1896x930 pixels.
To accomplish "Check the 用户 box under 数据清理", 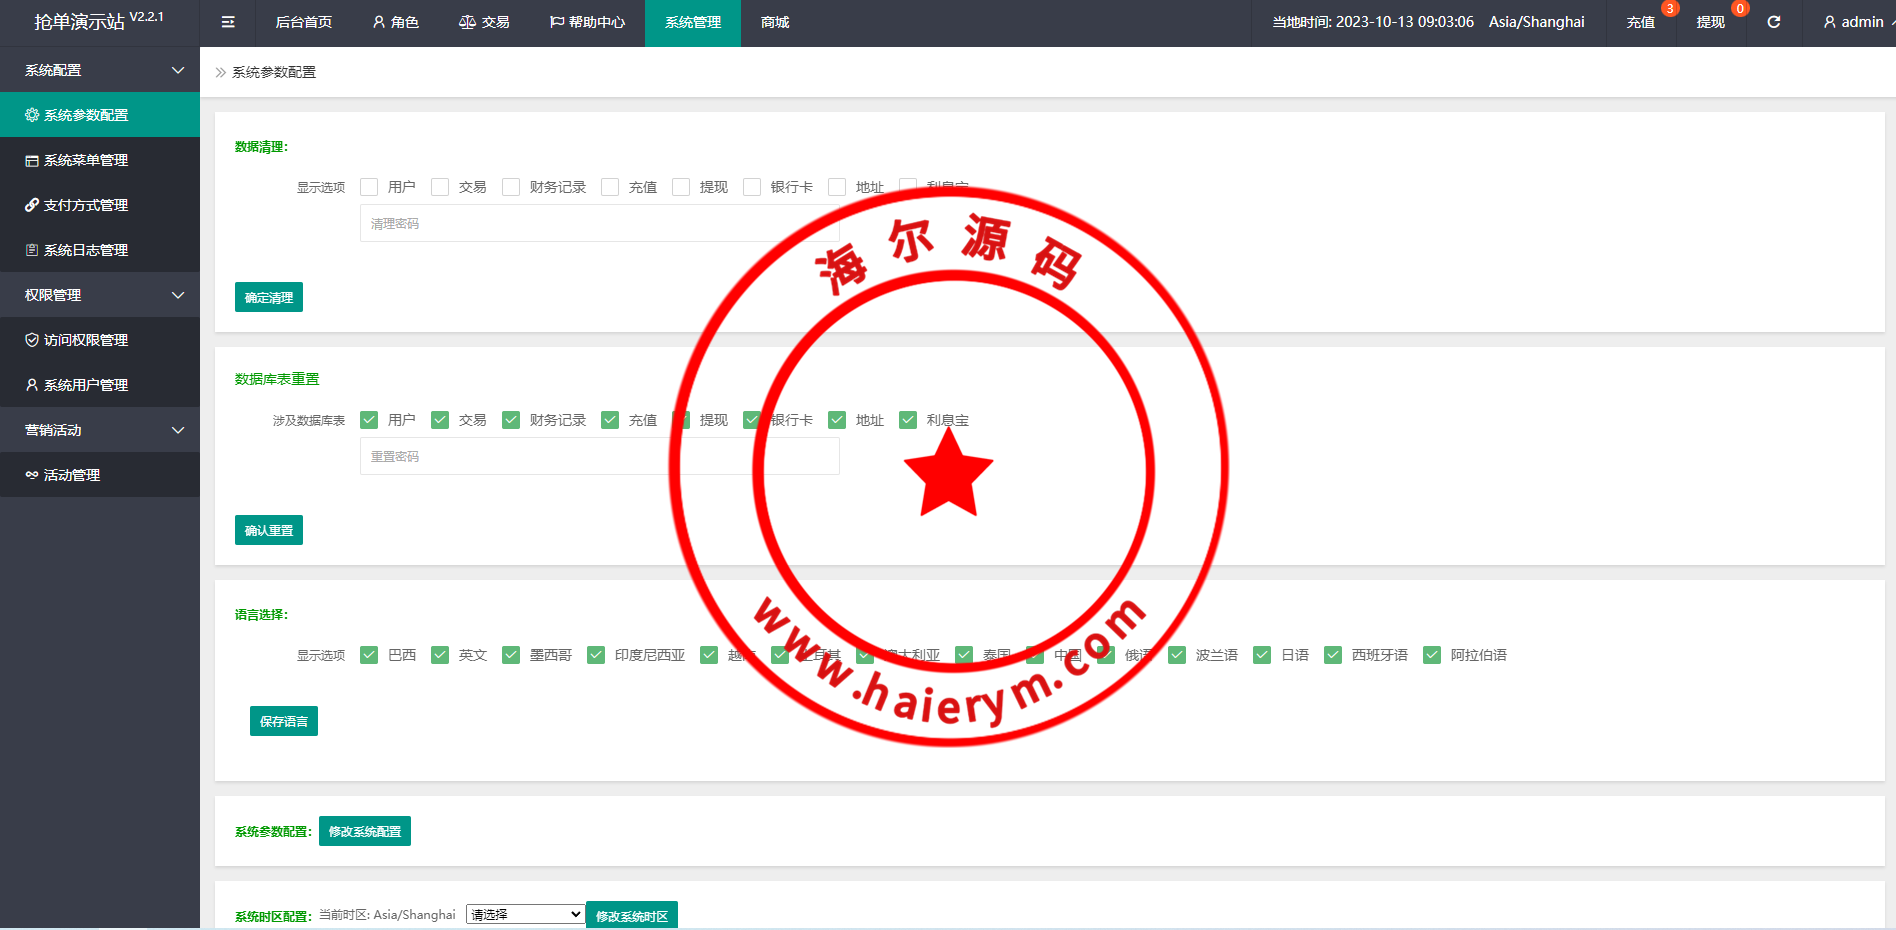I will click(x=369, y=187).
